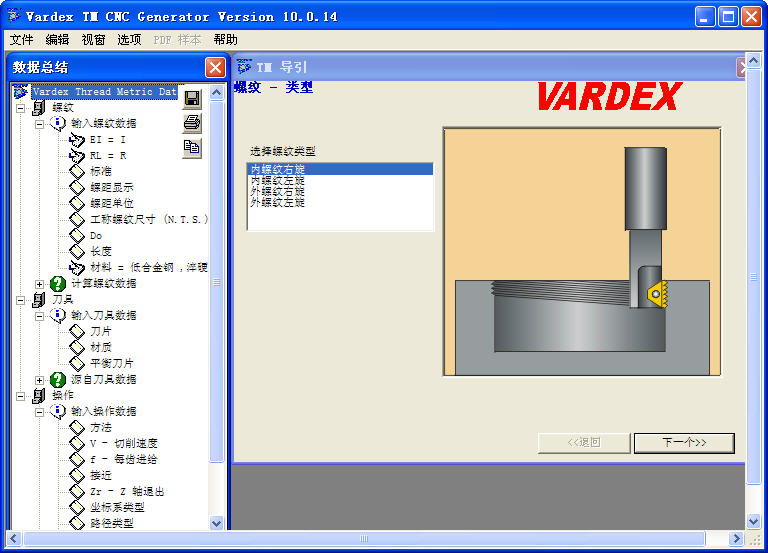Click the arrow icon beside 材料

(77, 267)
